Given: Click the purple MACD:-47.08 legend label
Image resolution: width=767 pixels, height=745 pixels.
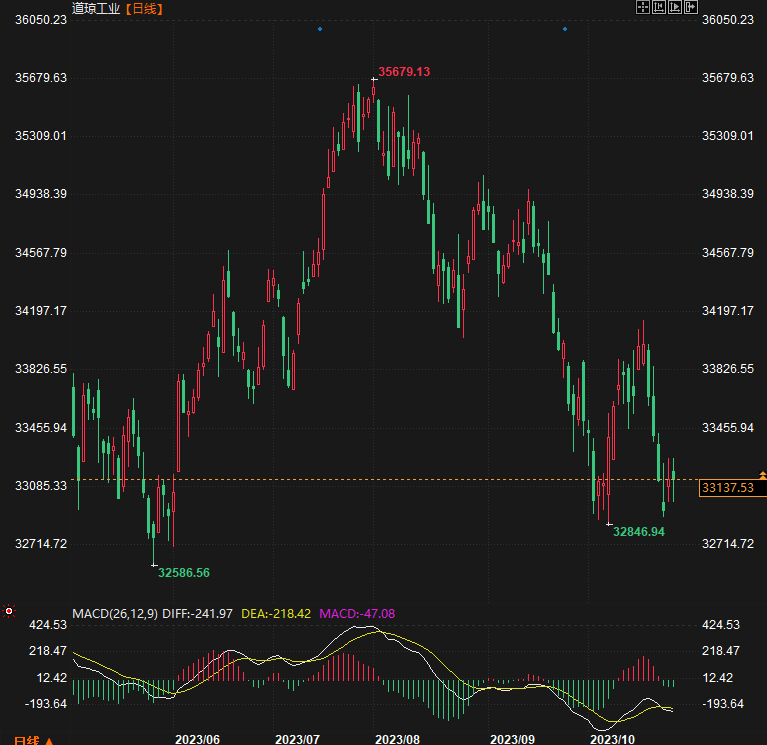Looking at the screenshot, I should pos(357,612).
